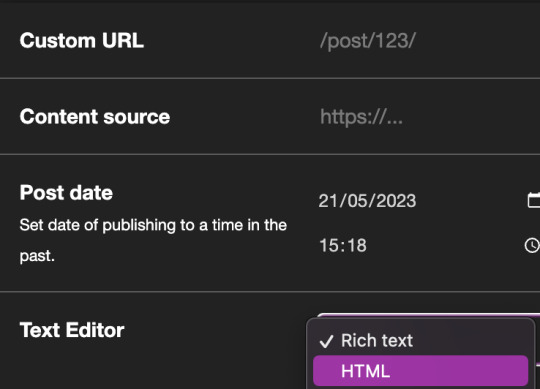
Task: Select the day 21 in the post date
Action: point(328,201)
